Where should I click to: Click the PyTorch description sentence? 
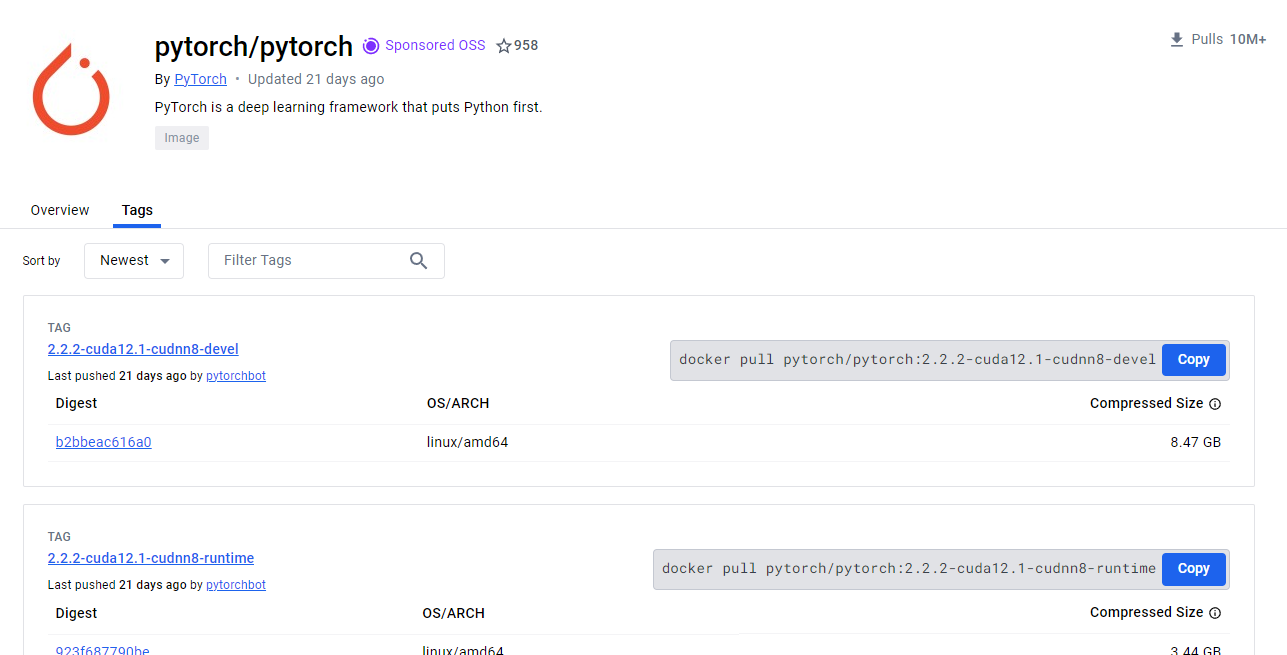click(348, 107)
